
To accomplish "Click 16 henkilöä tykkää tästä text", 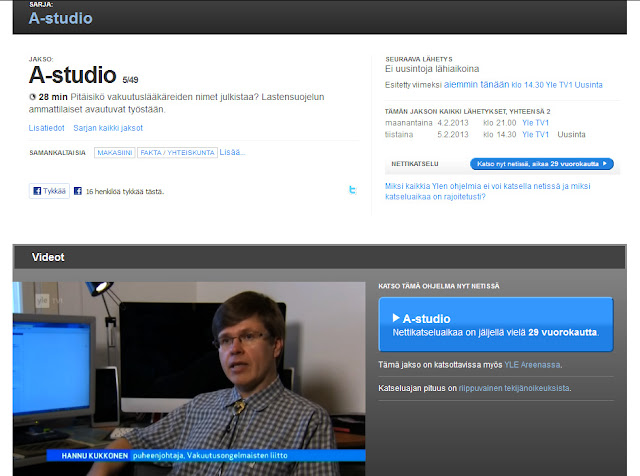I will click(x=125, y=191).
